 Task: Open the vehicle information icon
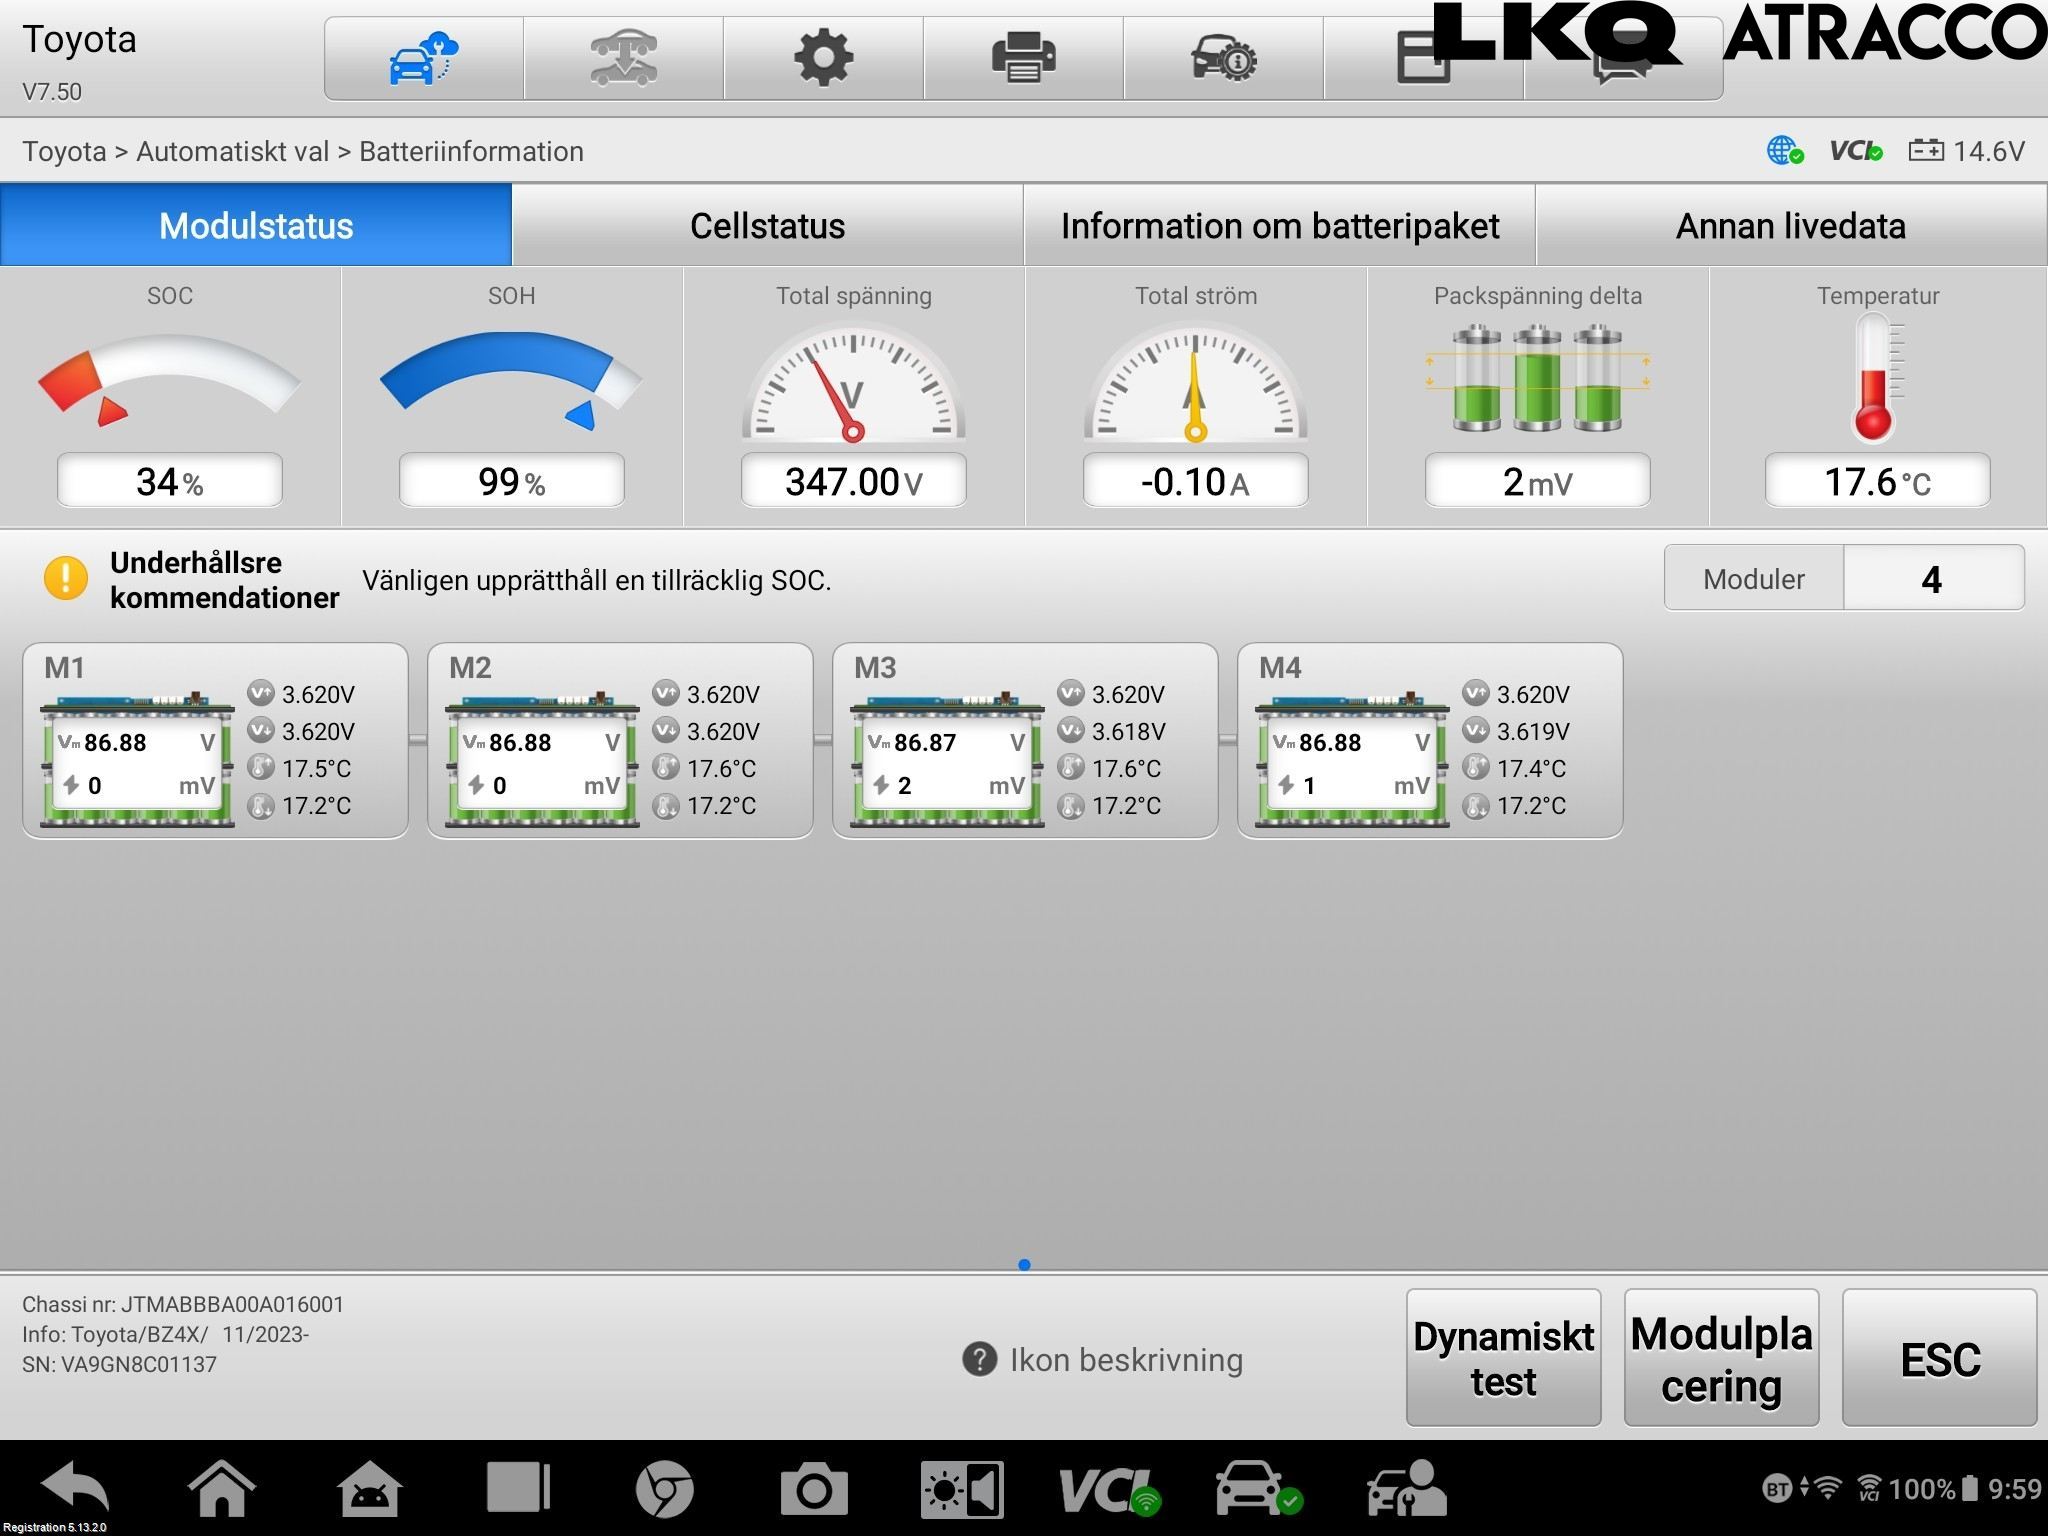[1223, 58]
